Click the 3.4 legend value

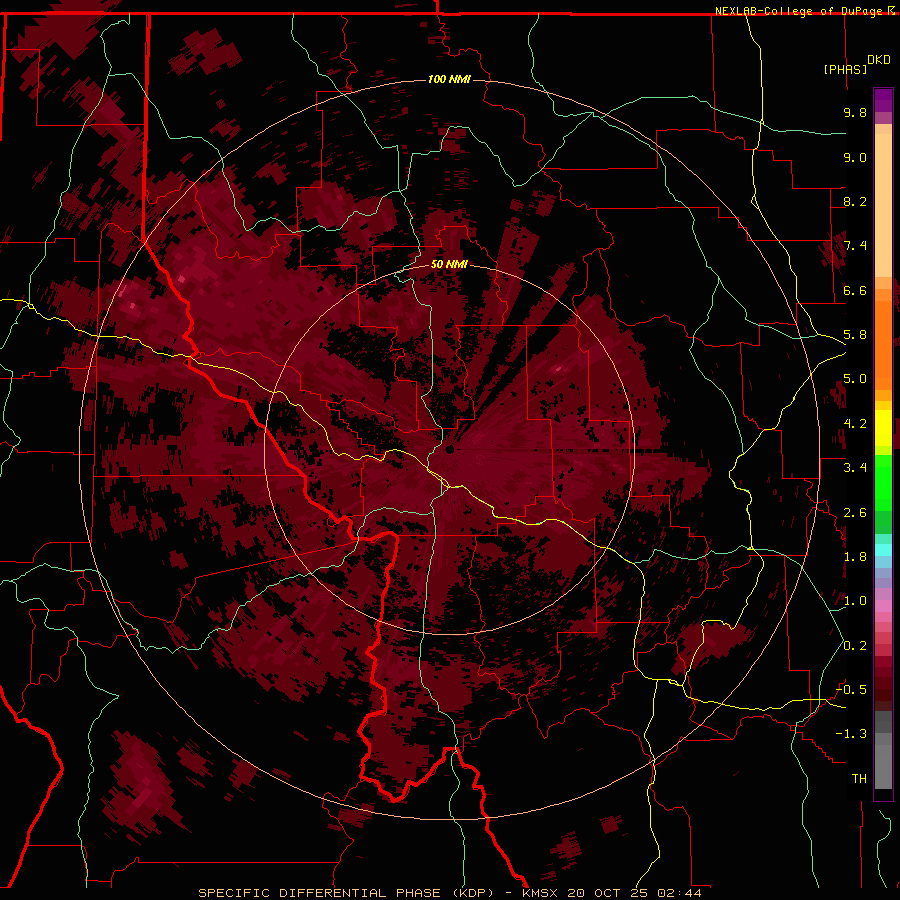point(855,468)
